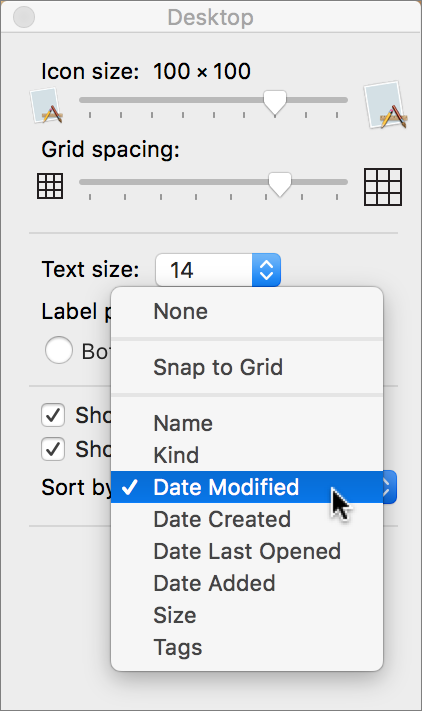Screen dimensions: 422x711
Task: Click the small icon size preview image
Action: point(46,106)
